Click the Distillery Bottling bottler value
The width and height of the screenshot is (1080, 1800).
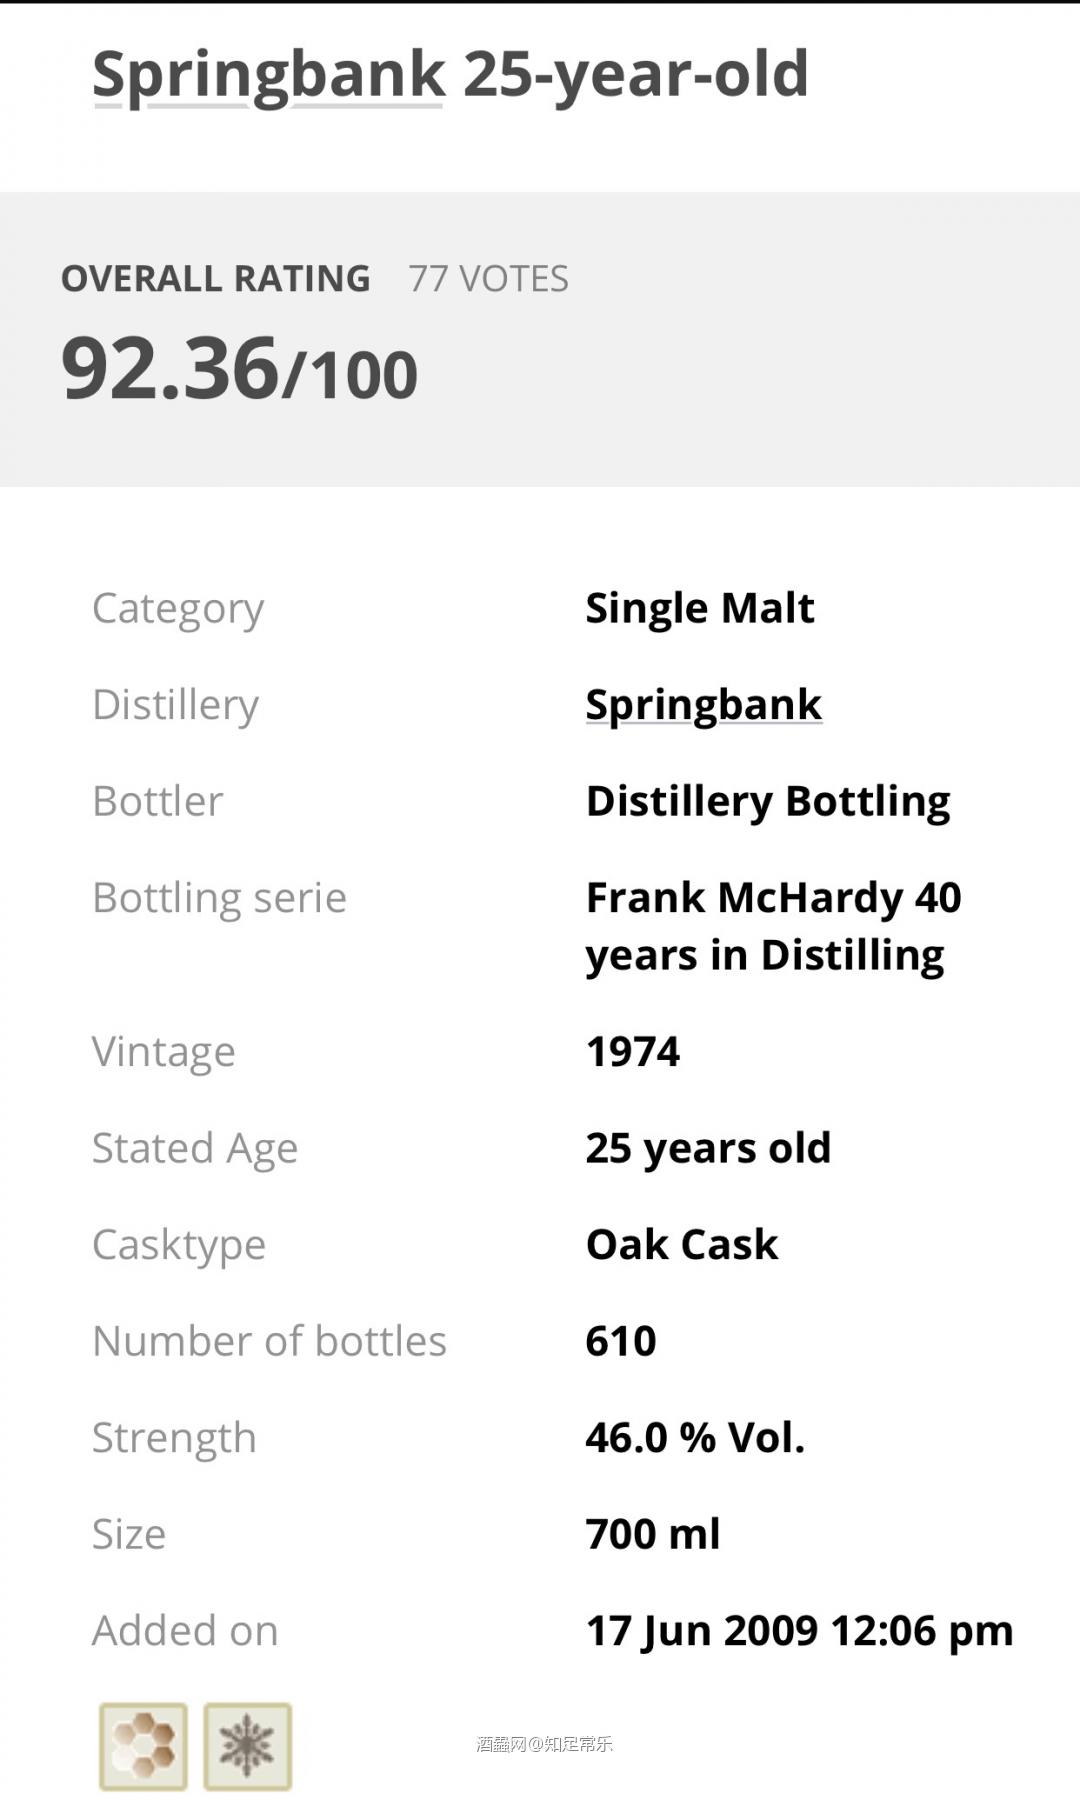[768, 802]
